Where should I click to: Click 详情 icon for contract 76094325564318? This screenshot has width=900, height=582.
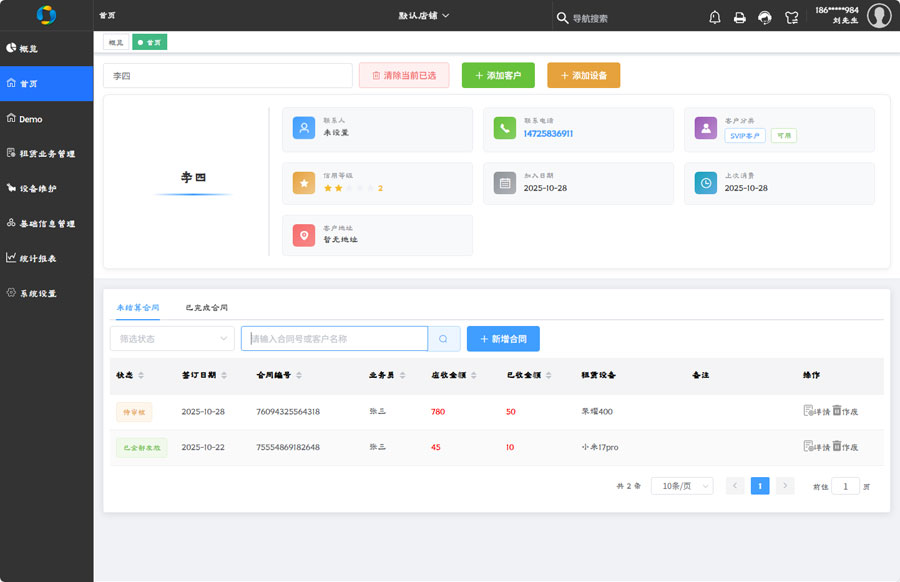pyautogui.click(x=809, y=411)
